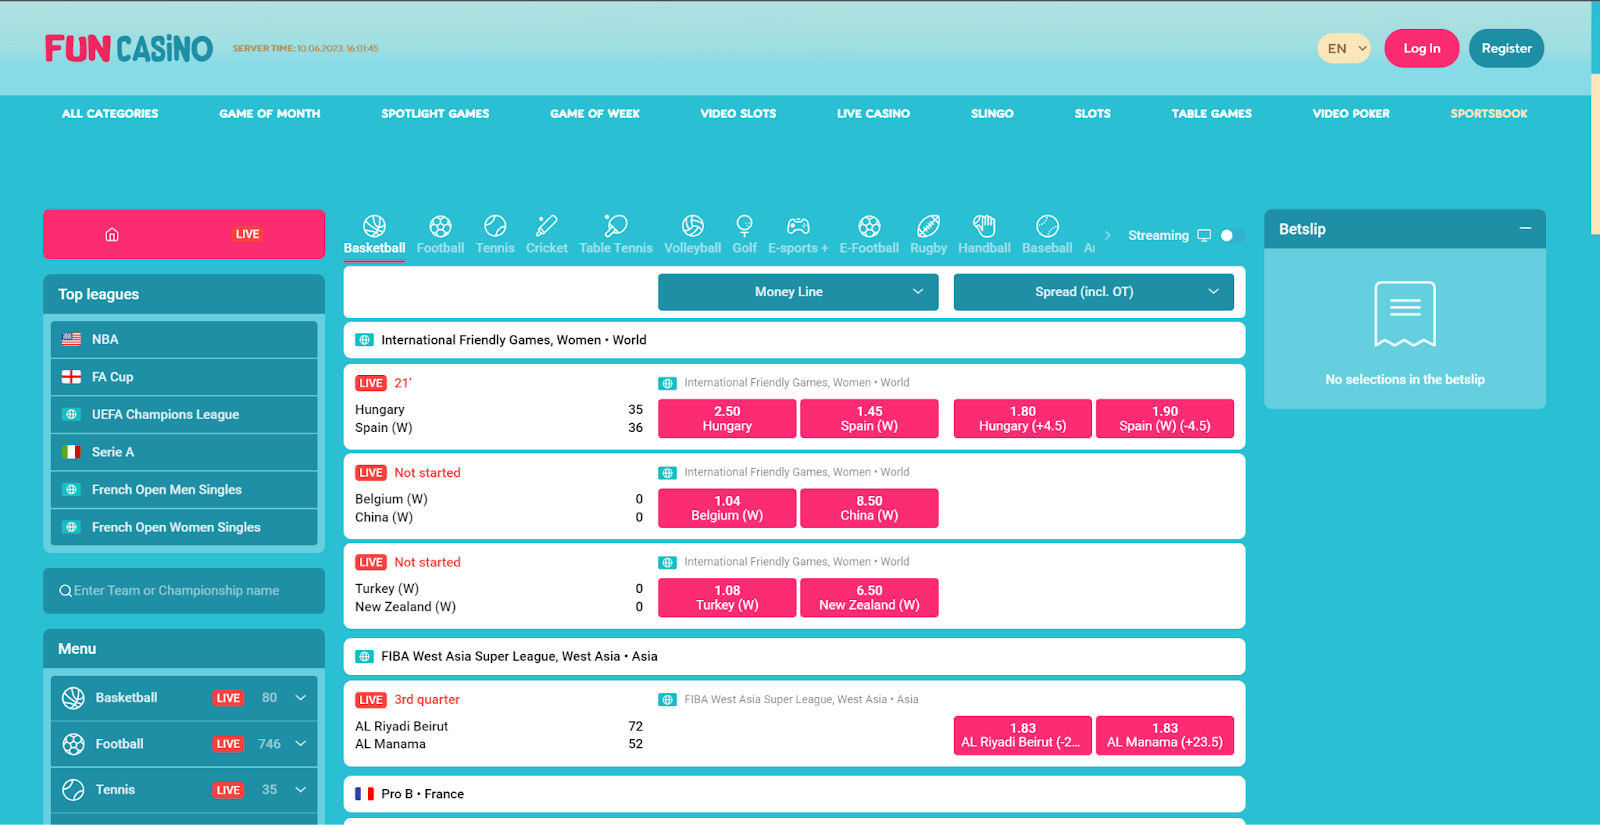Open SPOTLIGHT GAMES section
The image size is (1600, 825).
(x=435, y=114)
